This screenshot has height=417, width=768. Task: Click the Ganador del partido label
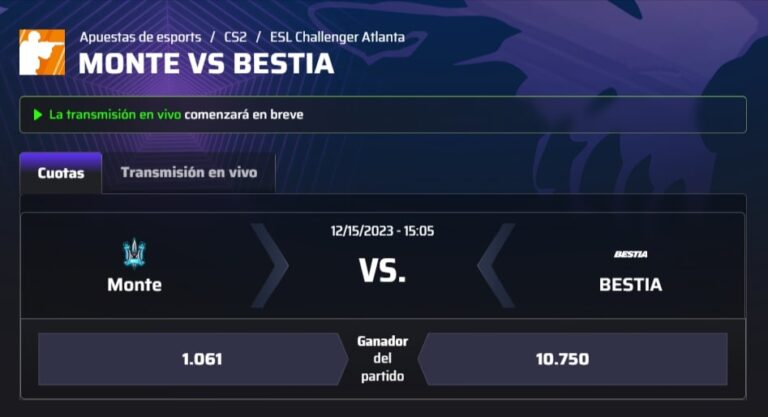point(383,359)
